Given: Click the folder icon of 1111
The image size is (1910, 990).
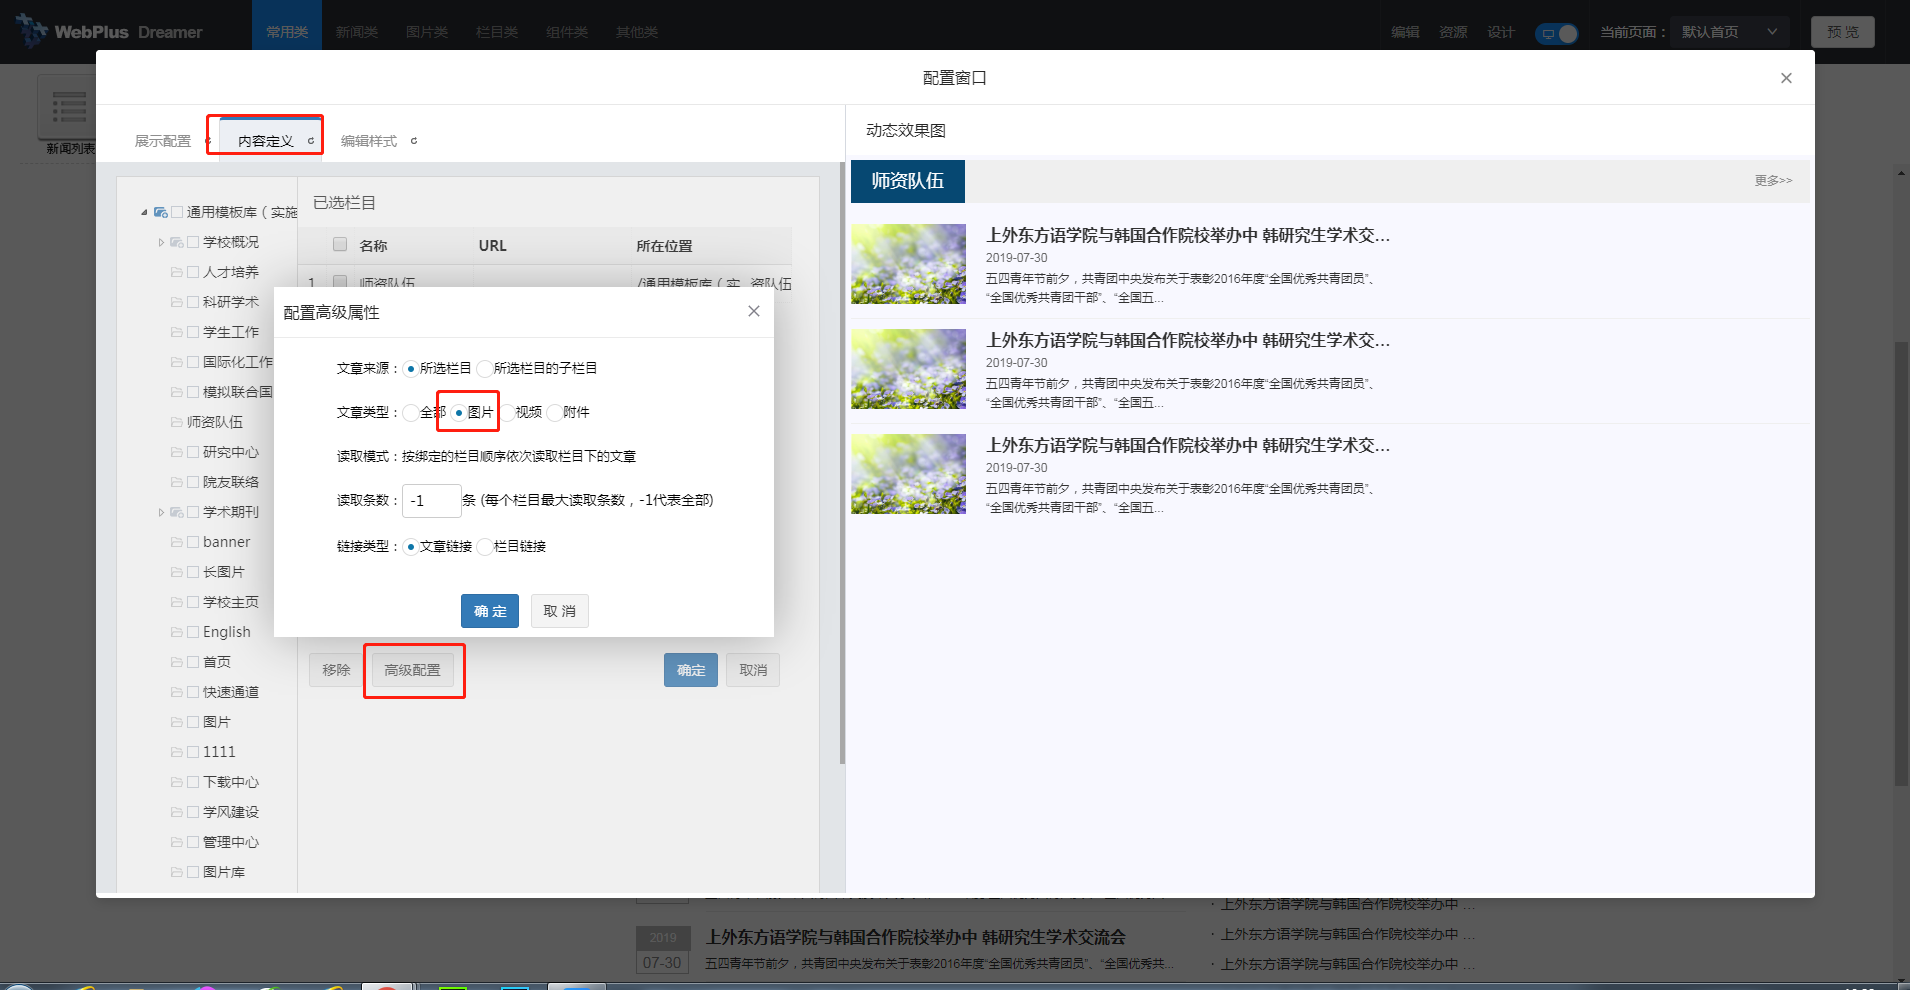Looking at the screenshot, I should (177, 752).
